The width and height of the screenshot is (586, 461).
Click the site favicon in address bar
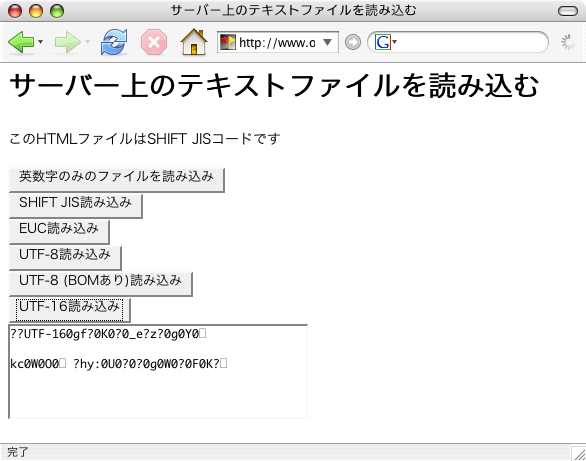[228, 42]
